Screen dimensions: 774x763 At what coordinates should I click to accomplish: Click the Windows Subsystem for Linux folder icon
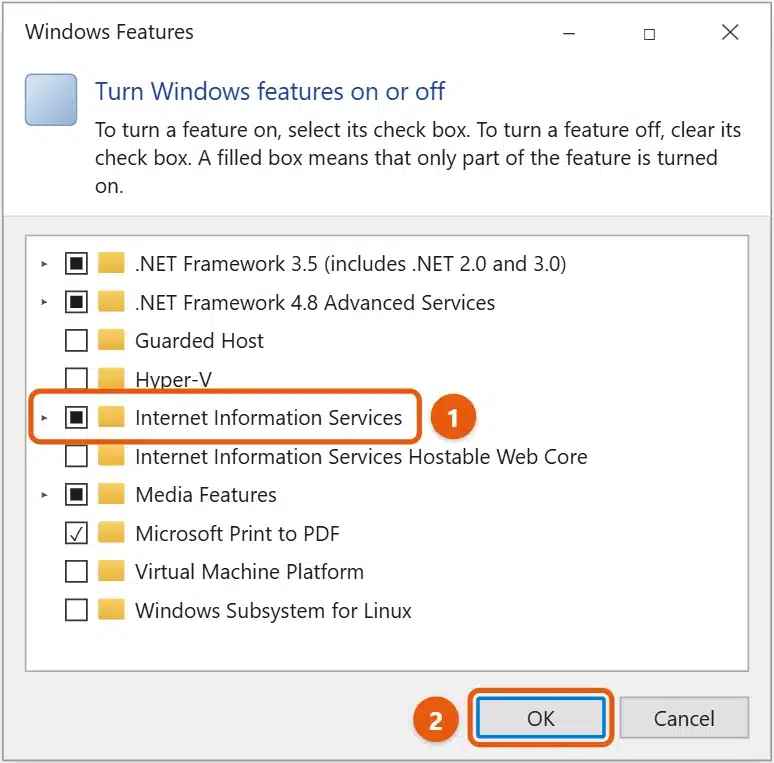(x=111, y=610)
